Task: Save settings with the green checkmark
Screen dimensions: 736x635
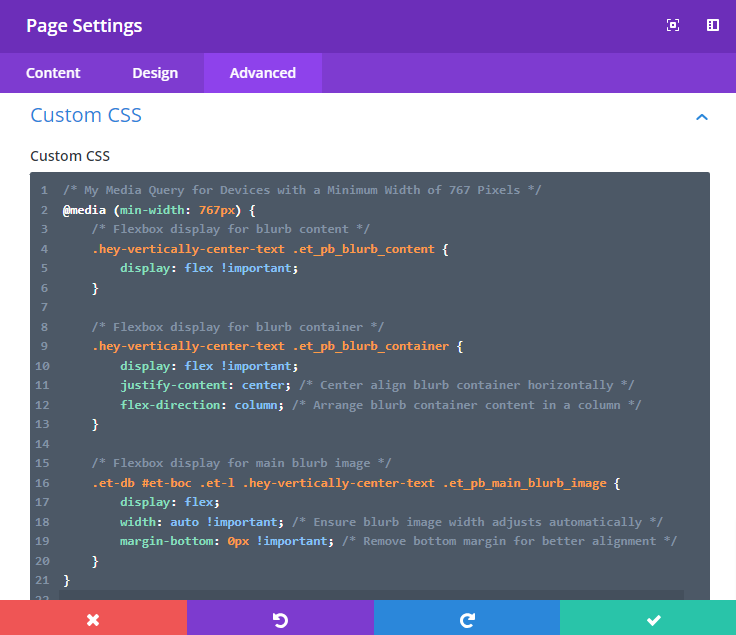Action: (653, 619)
